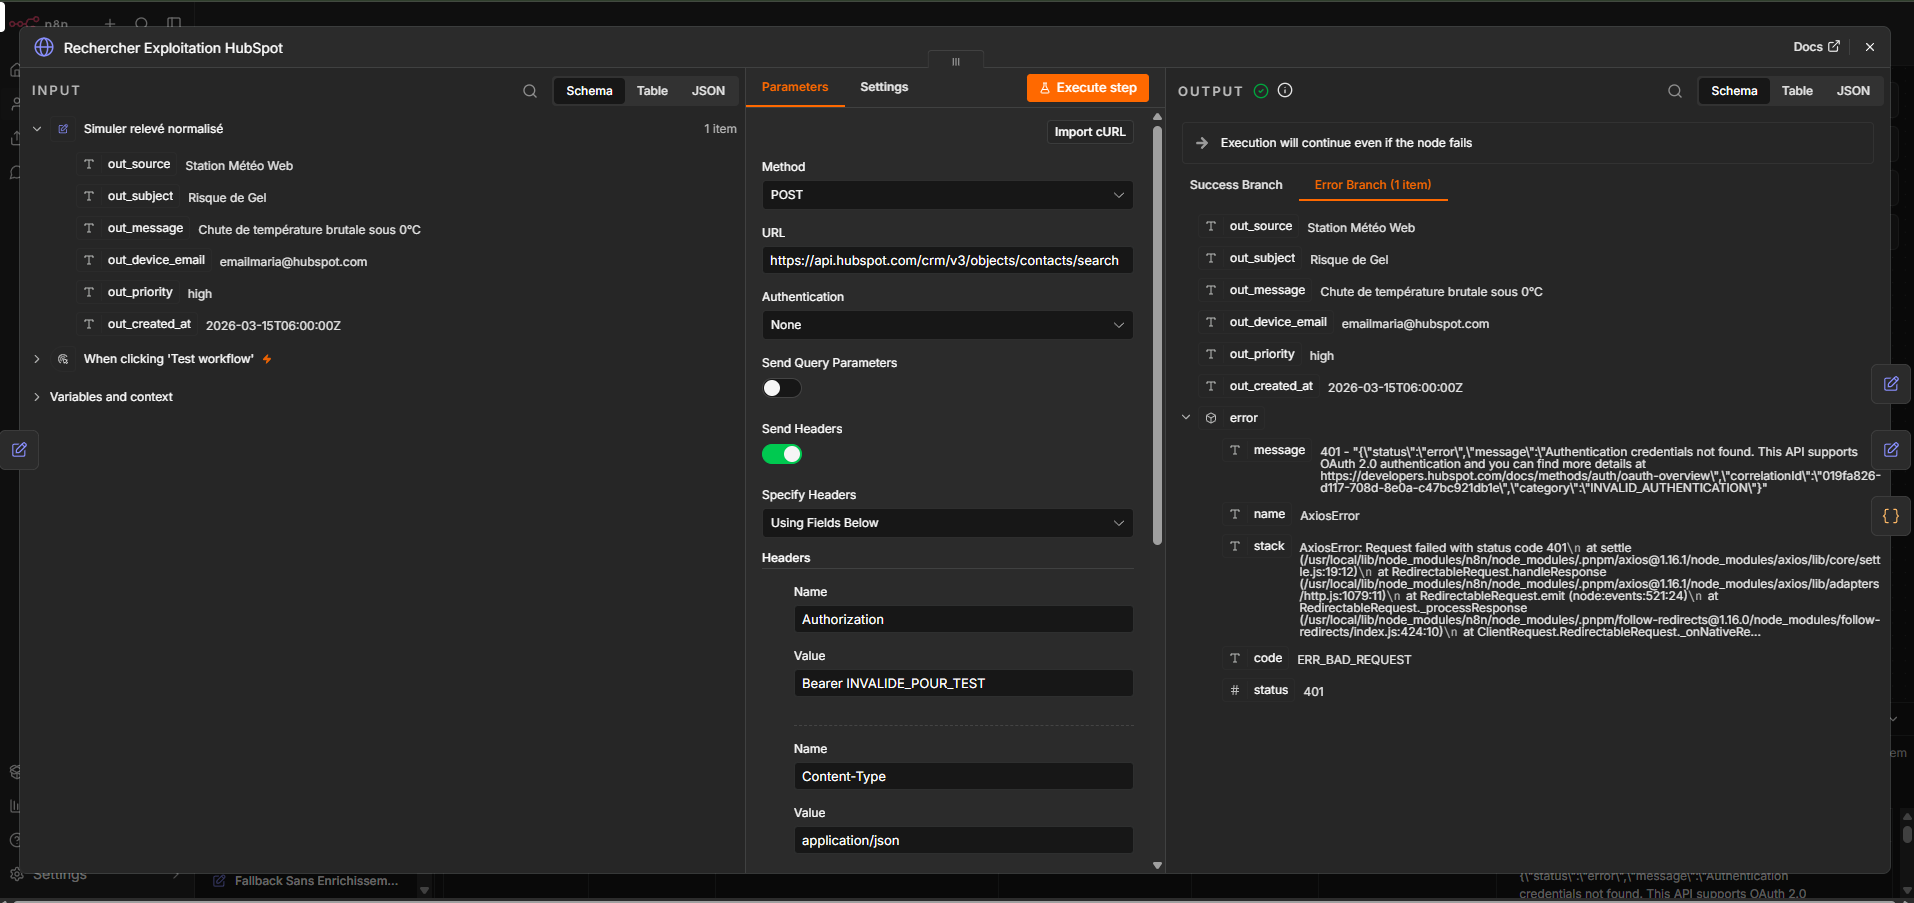Click the edit pencil icon at left edge
Viewport: 1914px width, 903px height.
point(19,450)
